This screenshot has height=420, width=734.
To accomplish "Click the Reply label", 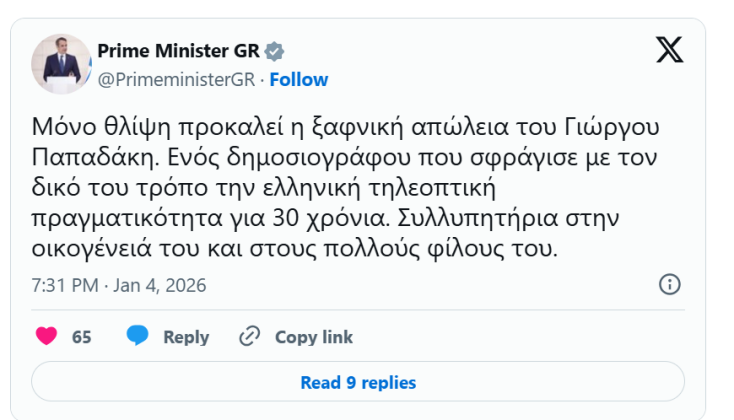I will [186, 337].
